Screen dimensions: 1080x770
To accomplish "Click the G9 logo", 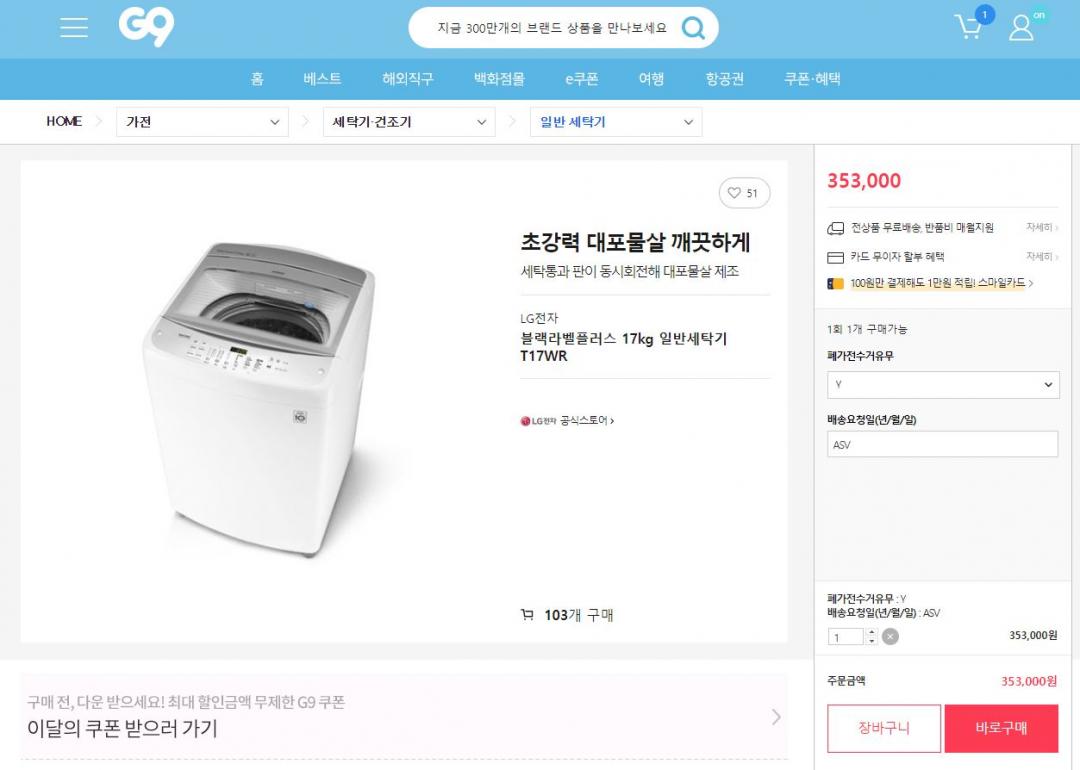I will click(146, 27).
